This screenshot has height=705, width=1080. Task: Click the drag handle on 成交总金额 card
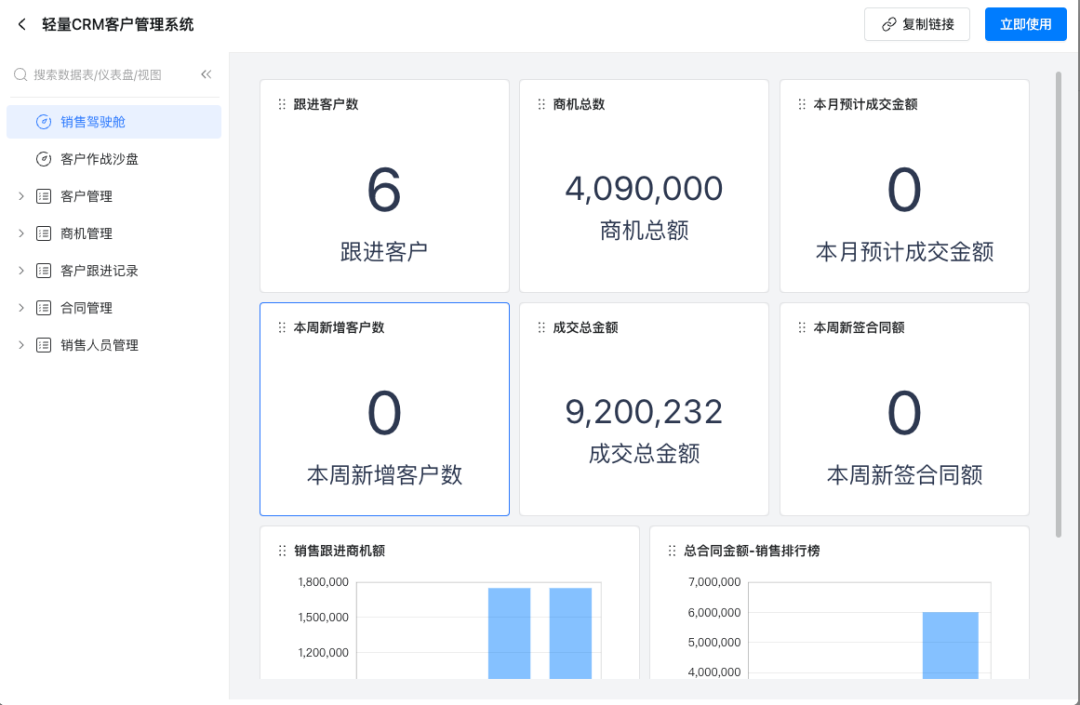click(541, 328)
